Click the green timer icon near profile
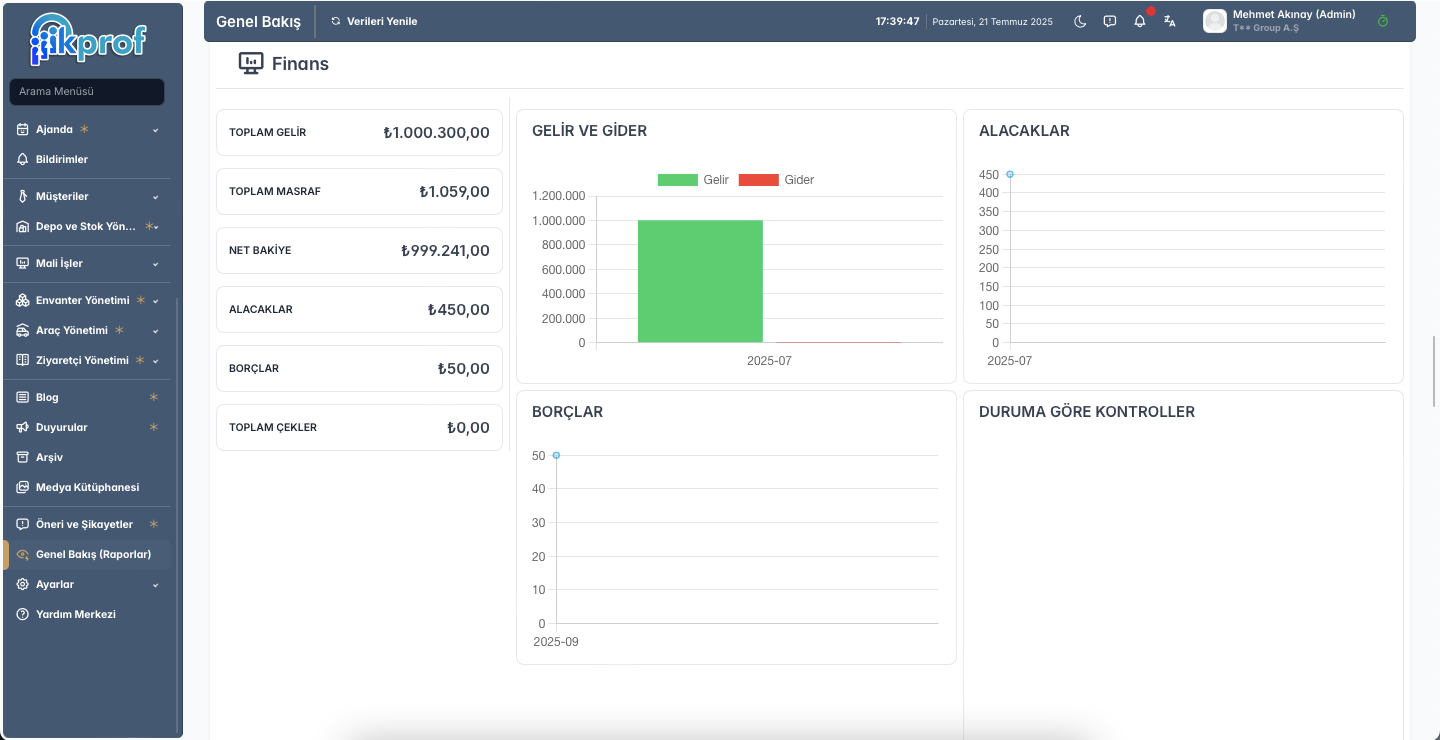This screenshot has width=1440, height=740. pos(1383,21)
